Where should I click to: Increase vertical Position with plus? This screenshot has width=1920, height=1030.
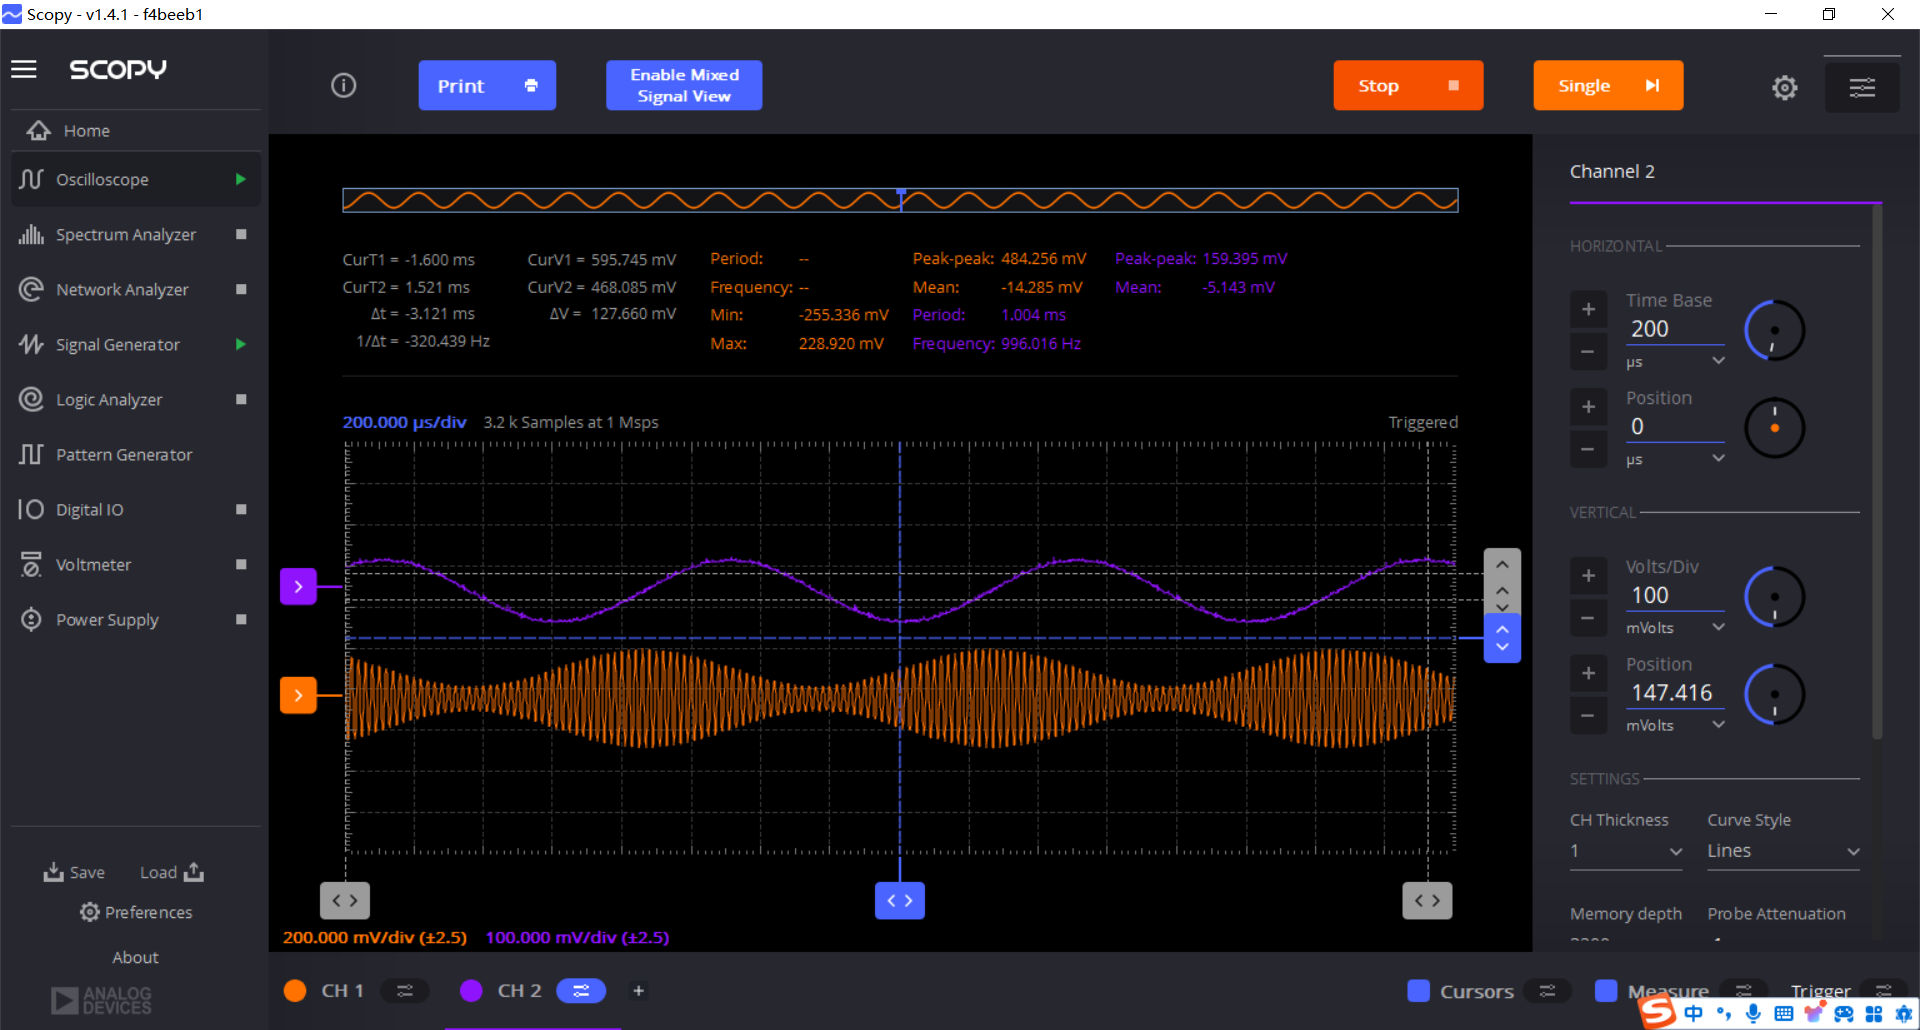click(1588, 673)
